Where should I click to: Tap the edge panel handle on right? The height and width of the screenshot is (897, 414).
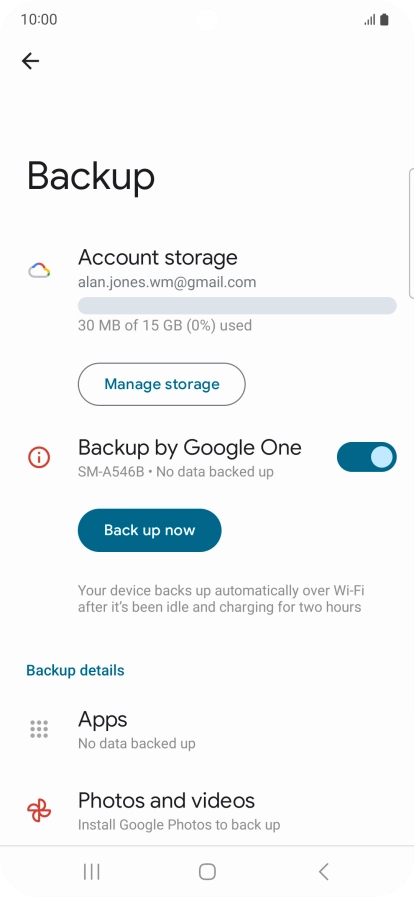(411, 233)
